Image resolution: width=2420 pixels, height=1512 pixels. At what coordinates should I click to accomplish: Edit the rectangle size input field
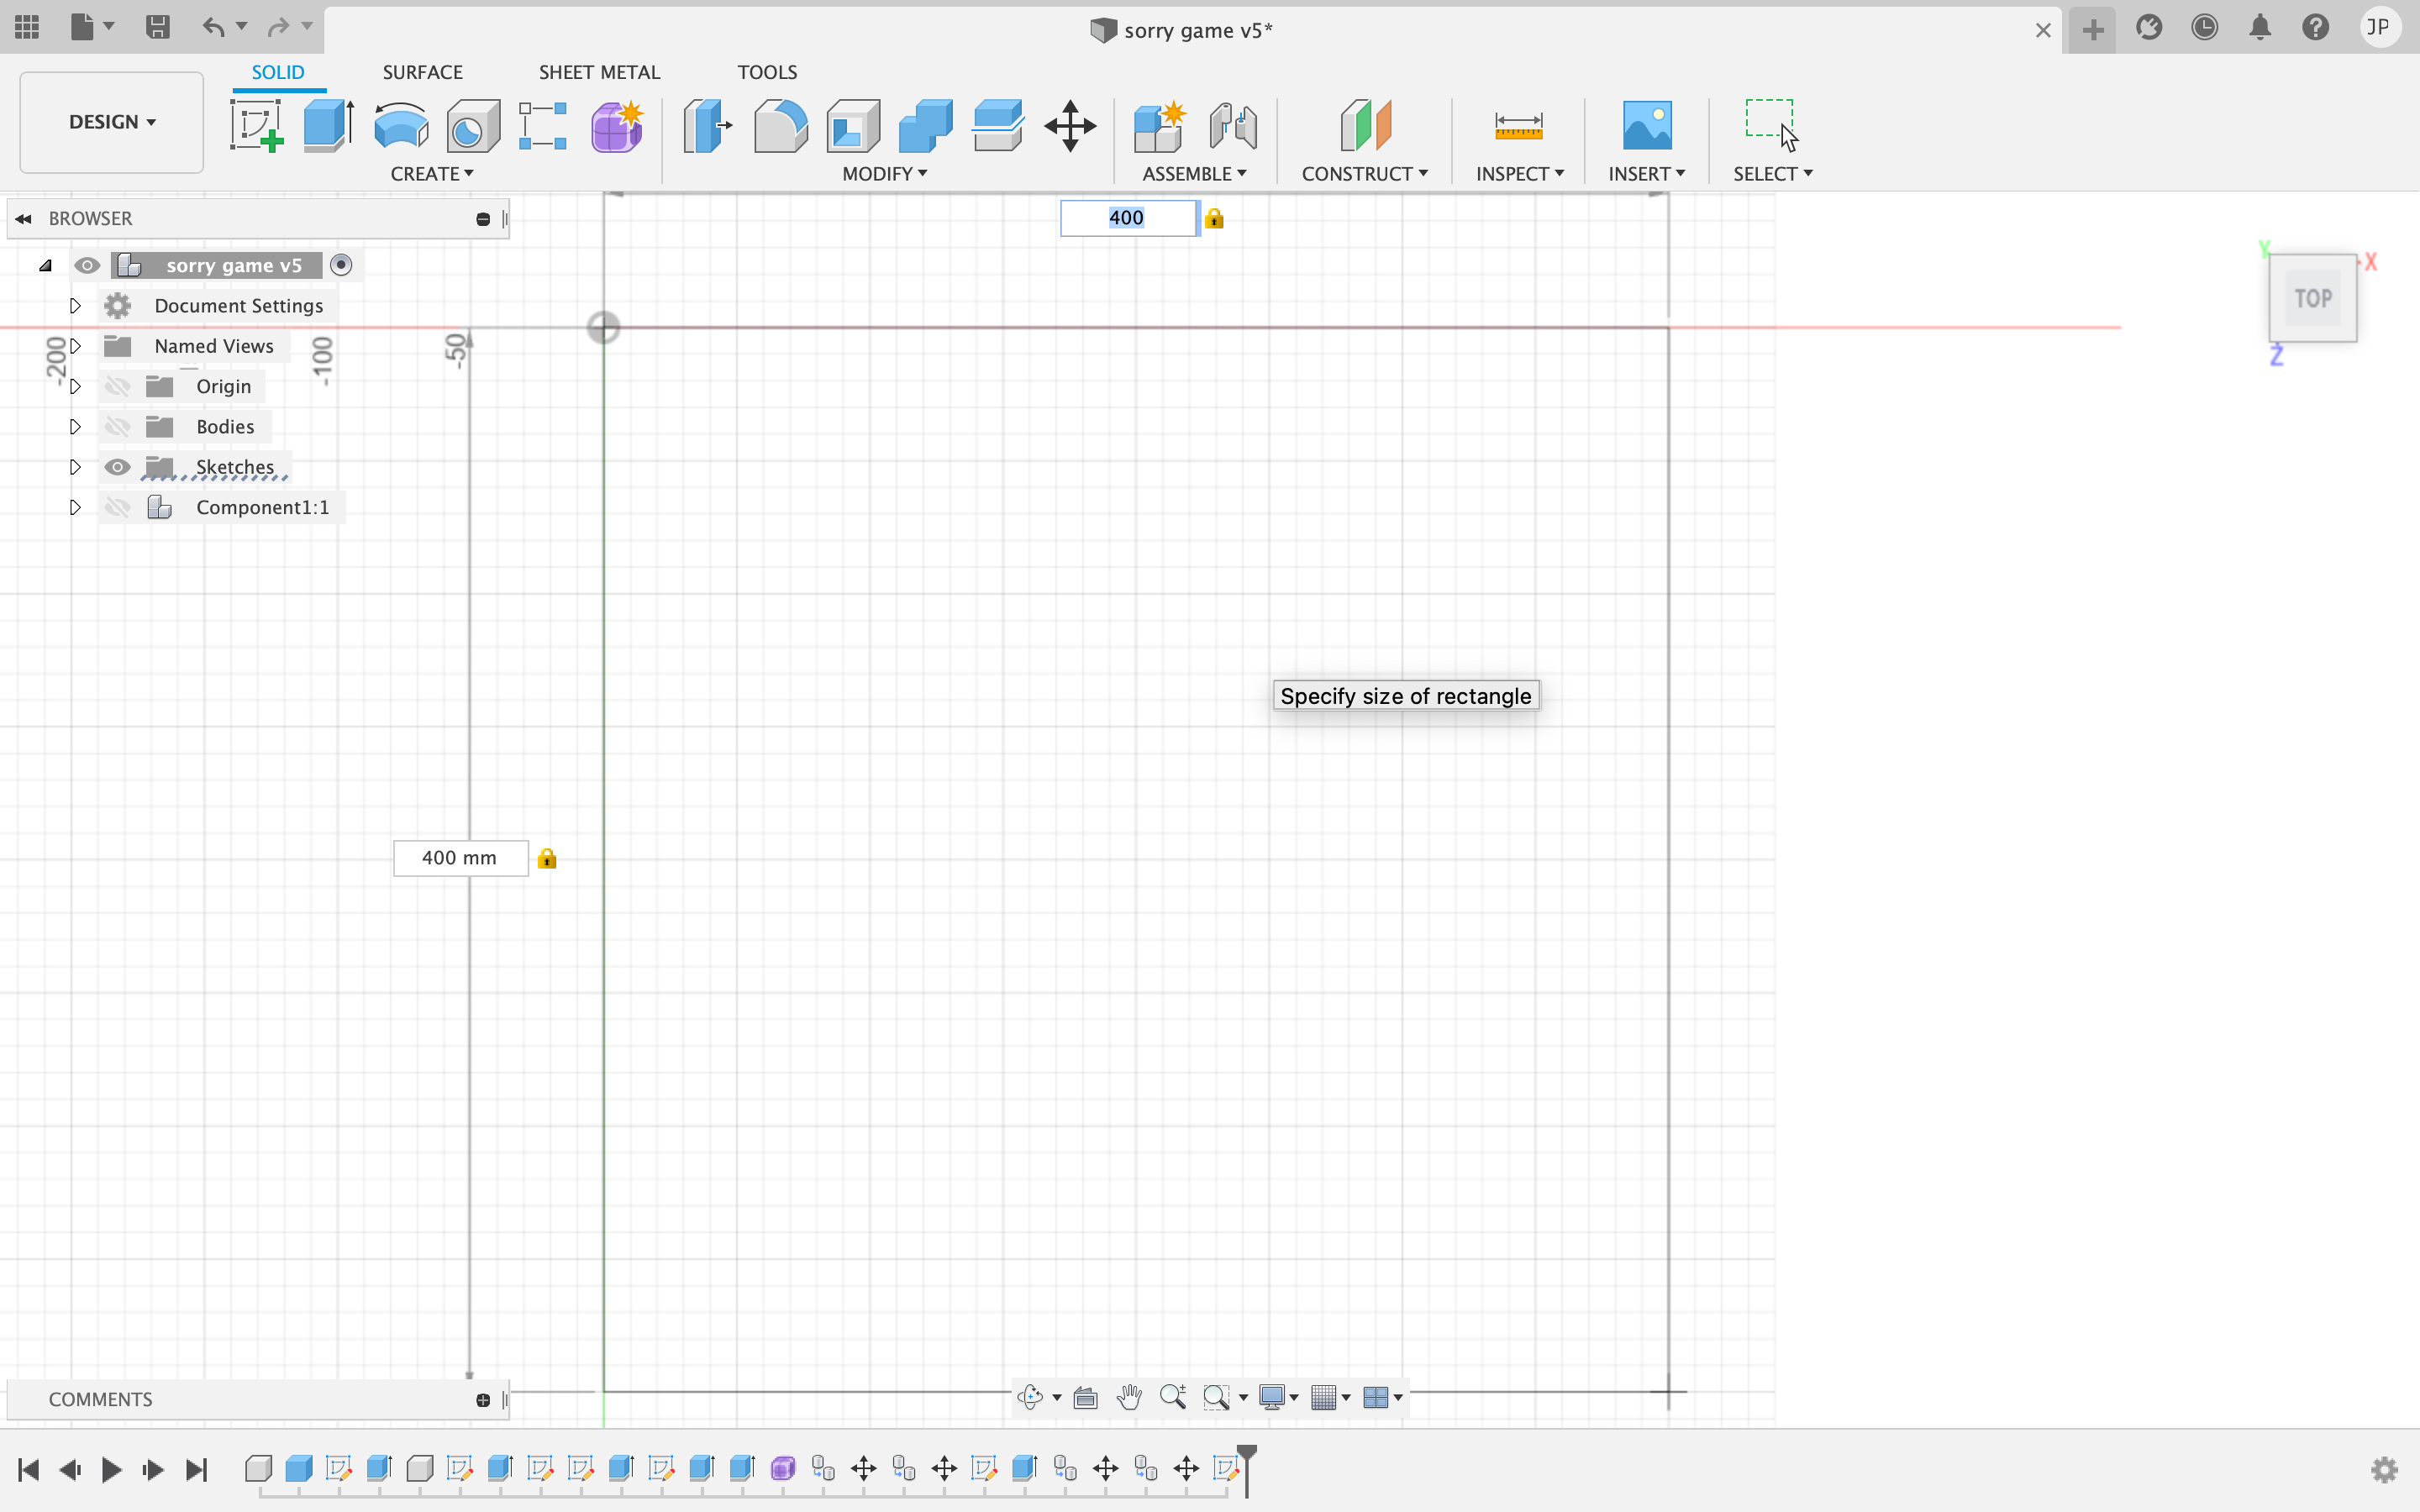[1128, 216]
